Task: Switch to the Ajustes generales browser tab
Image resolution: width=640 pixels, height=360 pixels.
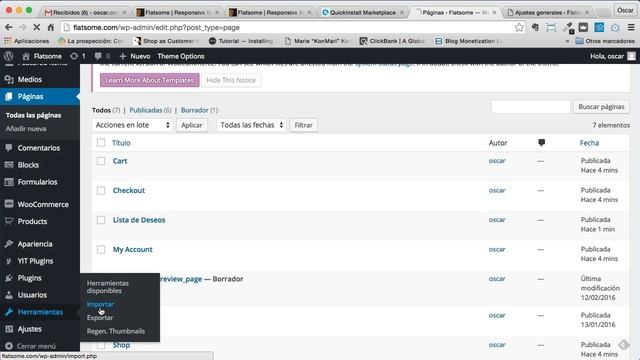Action: [547, 13]
